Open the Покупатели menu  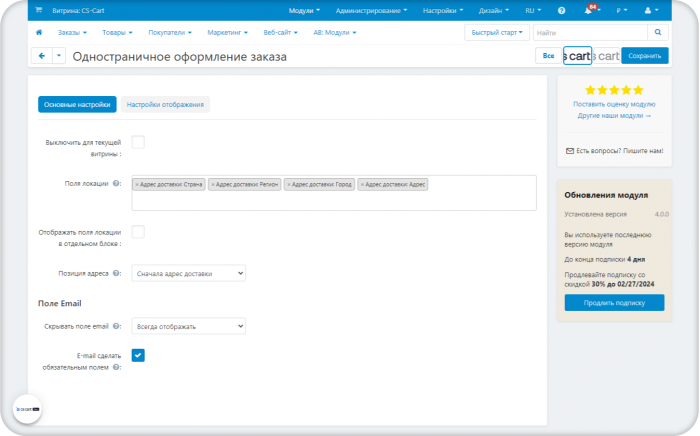click(x=170, y=32)
